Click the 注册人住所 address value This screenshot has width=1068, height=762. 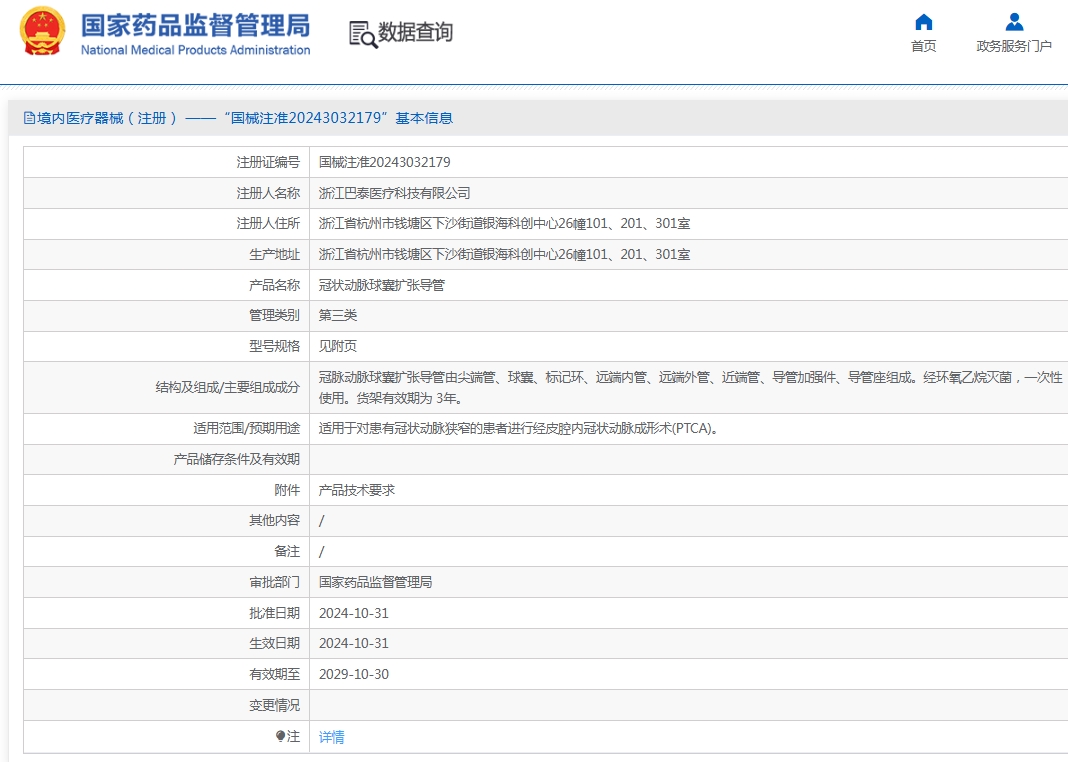(x=505, y=223)
